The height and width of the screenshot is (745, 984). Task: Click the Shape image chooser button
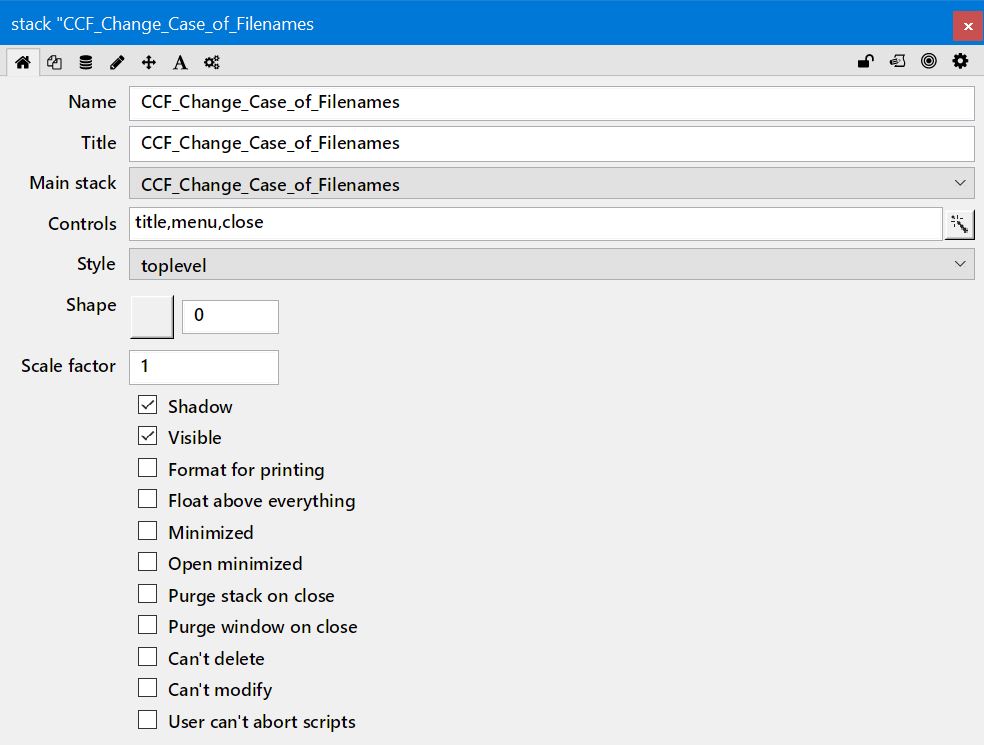[x=152, y=316]
